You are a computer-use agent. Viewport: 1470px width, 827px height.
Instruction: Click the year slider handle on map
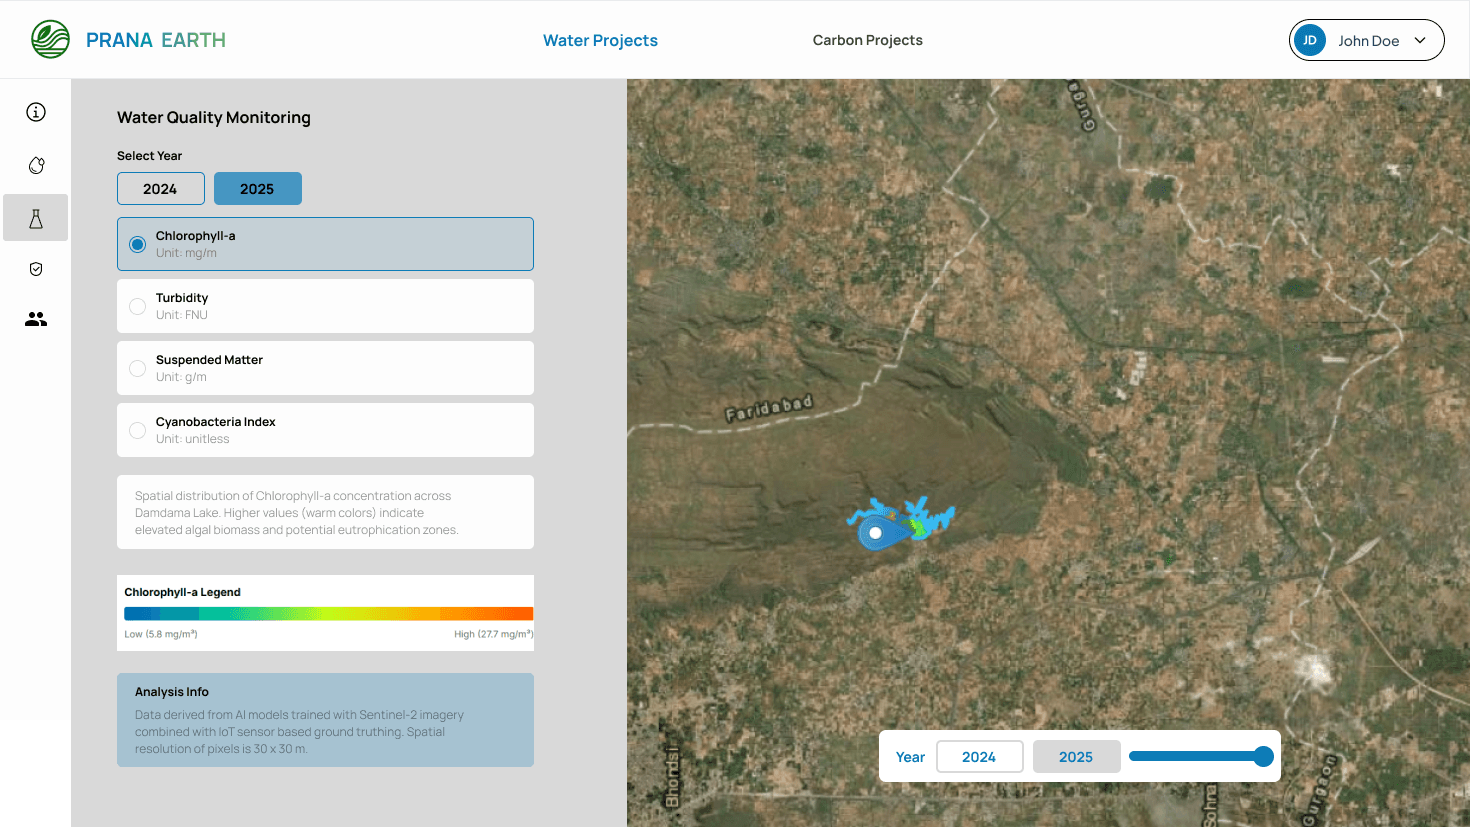point(1263,756)
